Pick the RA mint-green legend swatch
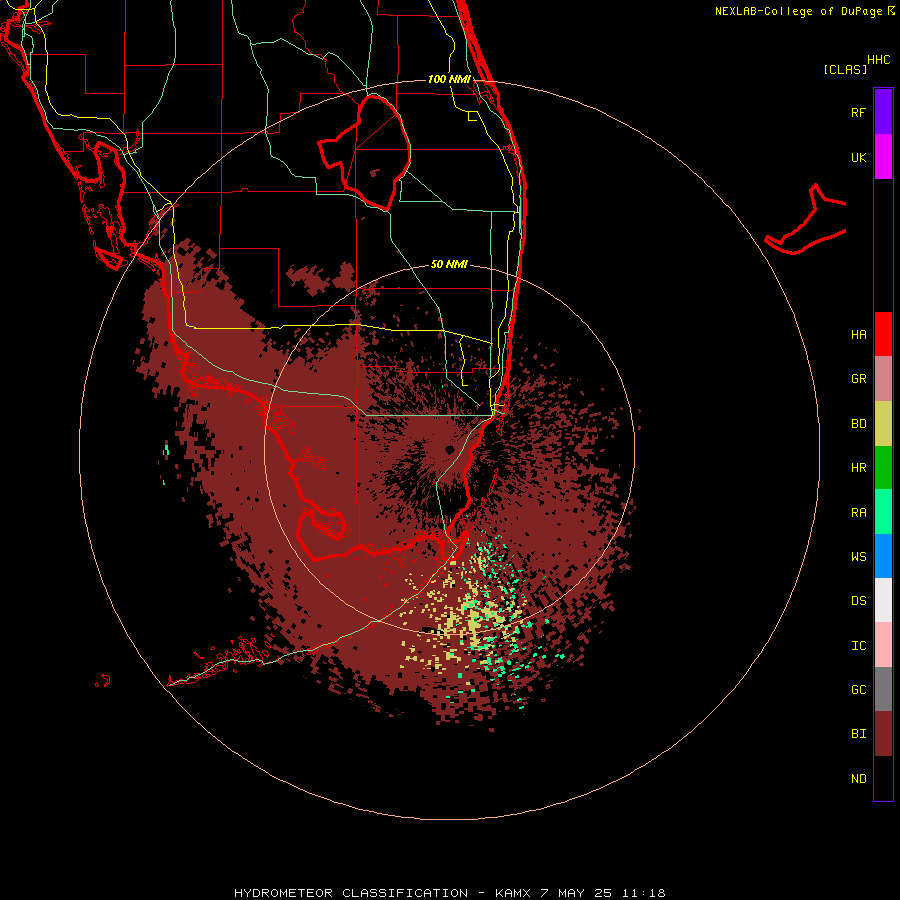Screen dimensions: 900x900 click(x=883, y=512)
